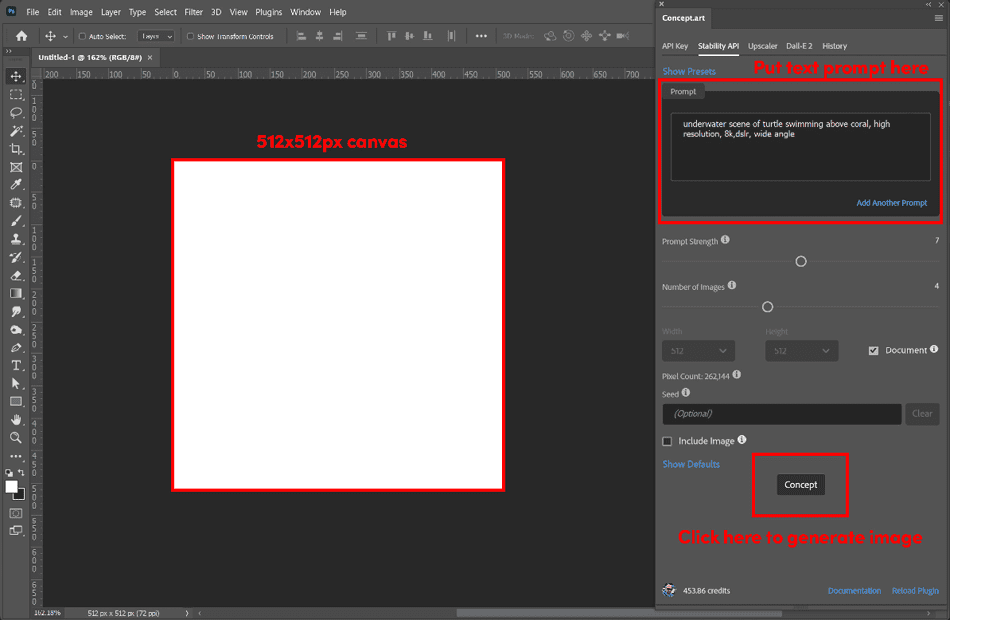Select the Rectangle shape tool

point(16,401)
